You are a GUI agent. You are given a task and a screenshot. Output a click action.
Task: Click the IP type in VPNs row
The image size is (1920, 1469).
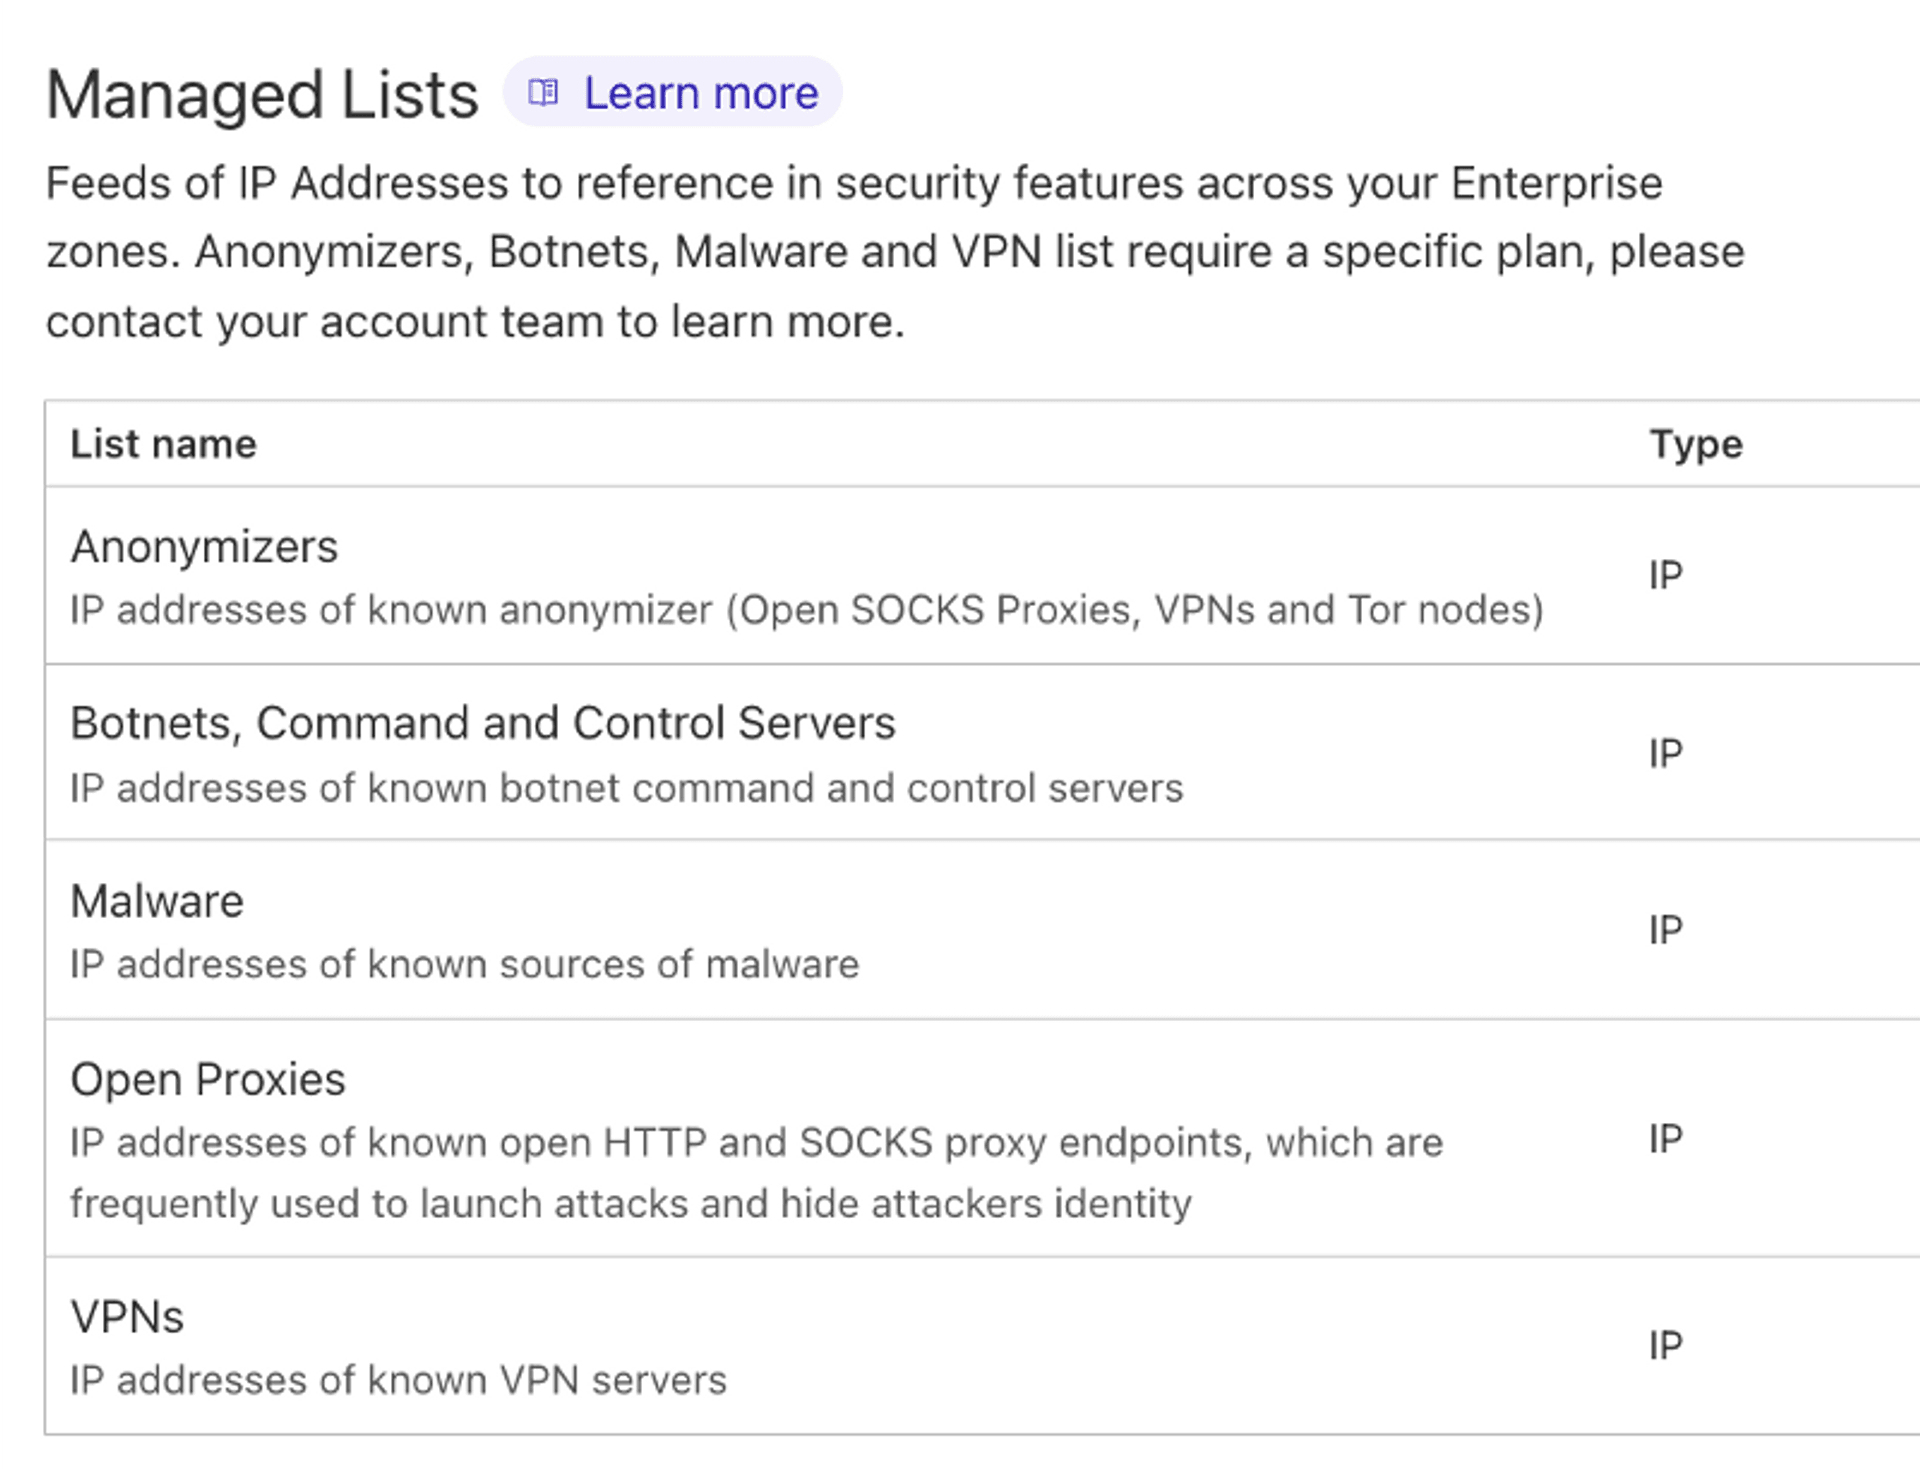[x=1666, y=1346]
